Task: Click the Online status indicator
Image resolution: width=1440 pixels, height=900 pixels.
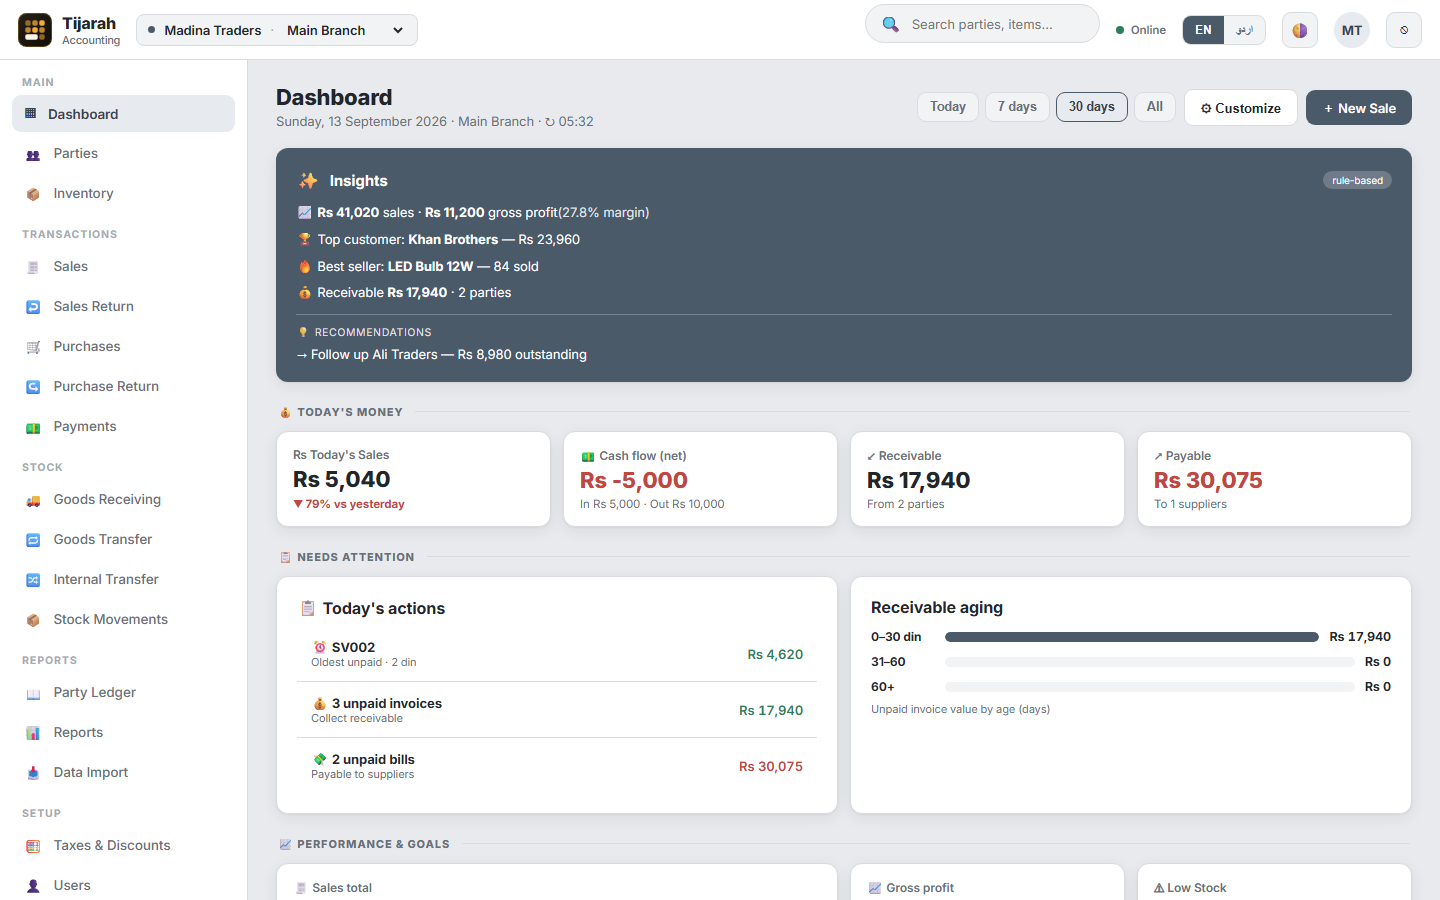Action: pyautogui.click(x=1141, y=30)
